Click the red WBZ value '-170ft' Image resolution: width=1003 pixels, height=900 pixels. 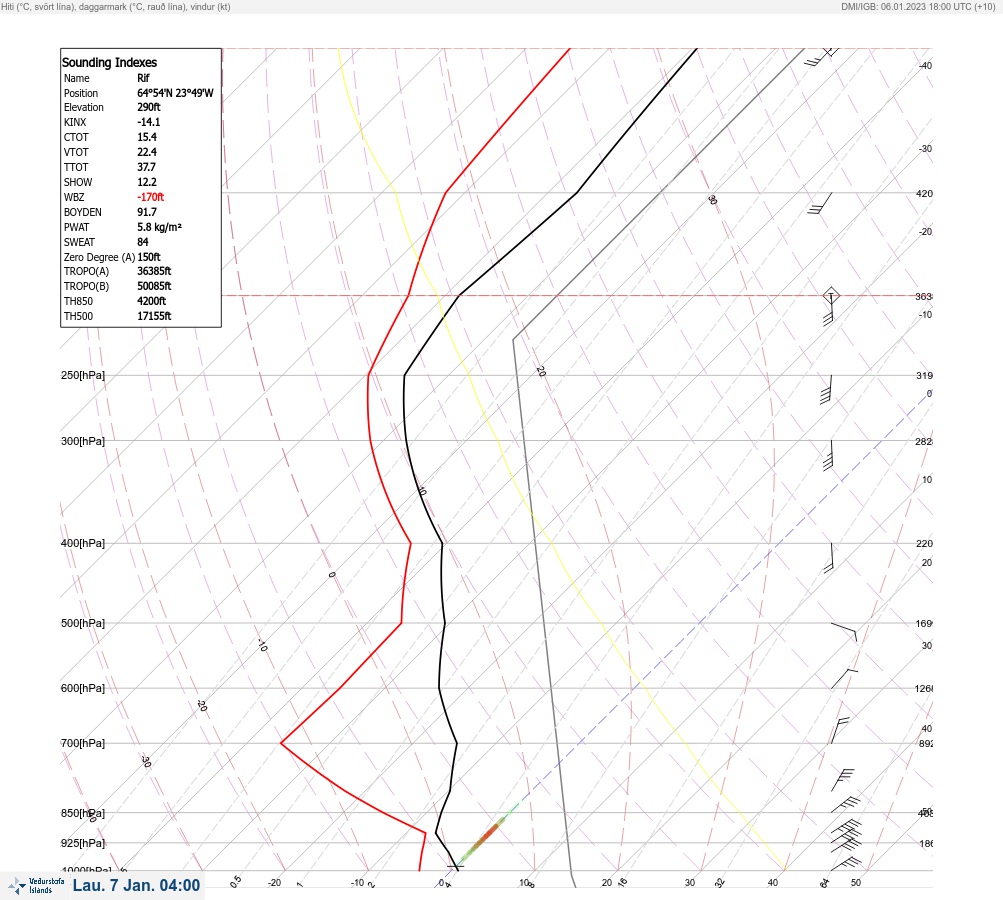pos(150,197)
